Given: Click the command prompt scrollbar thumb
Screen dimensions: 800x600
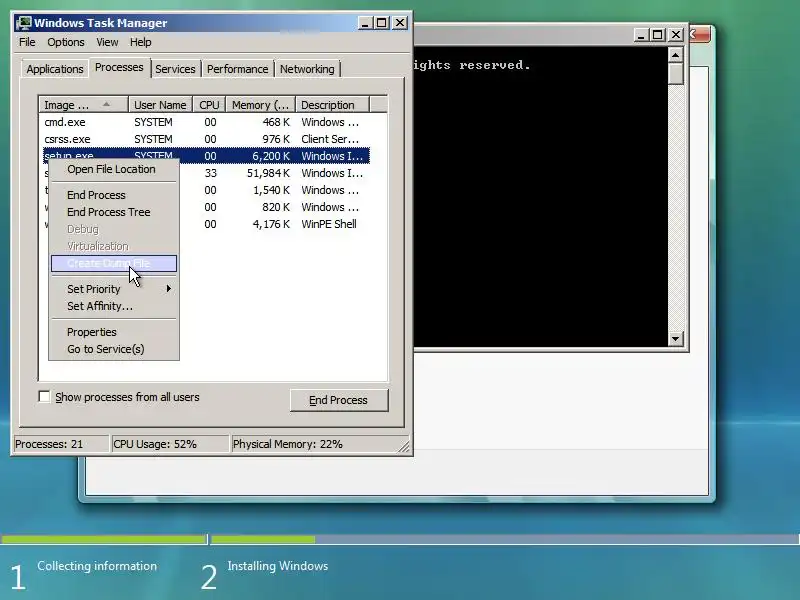Looking at the screenshot, I should tap(676, 74).
